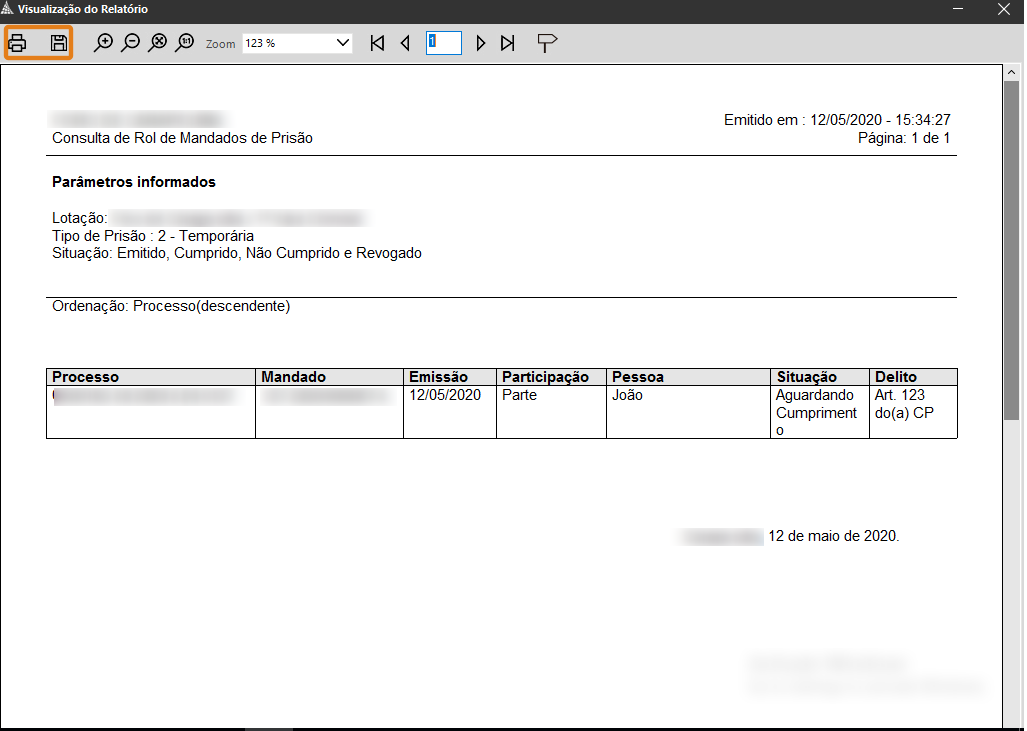
Task: Expand the Zoom percentage dropdown arrow
Action: (343, 43)
